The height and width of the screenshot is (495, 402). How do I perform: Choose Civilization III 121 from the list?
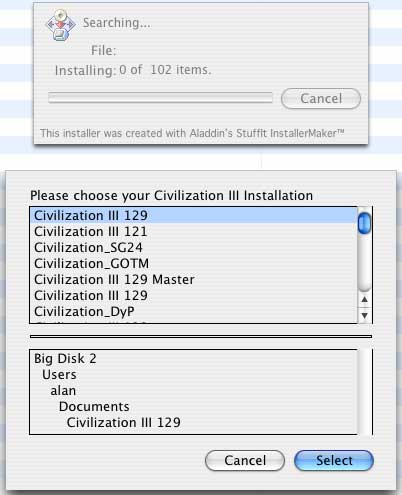pyautogui.click(x=194, y=231)
